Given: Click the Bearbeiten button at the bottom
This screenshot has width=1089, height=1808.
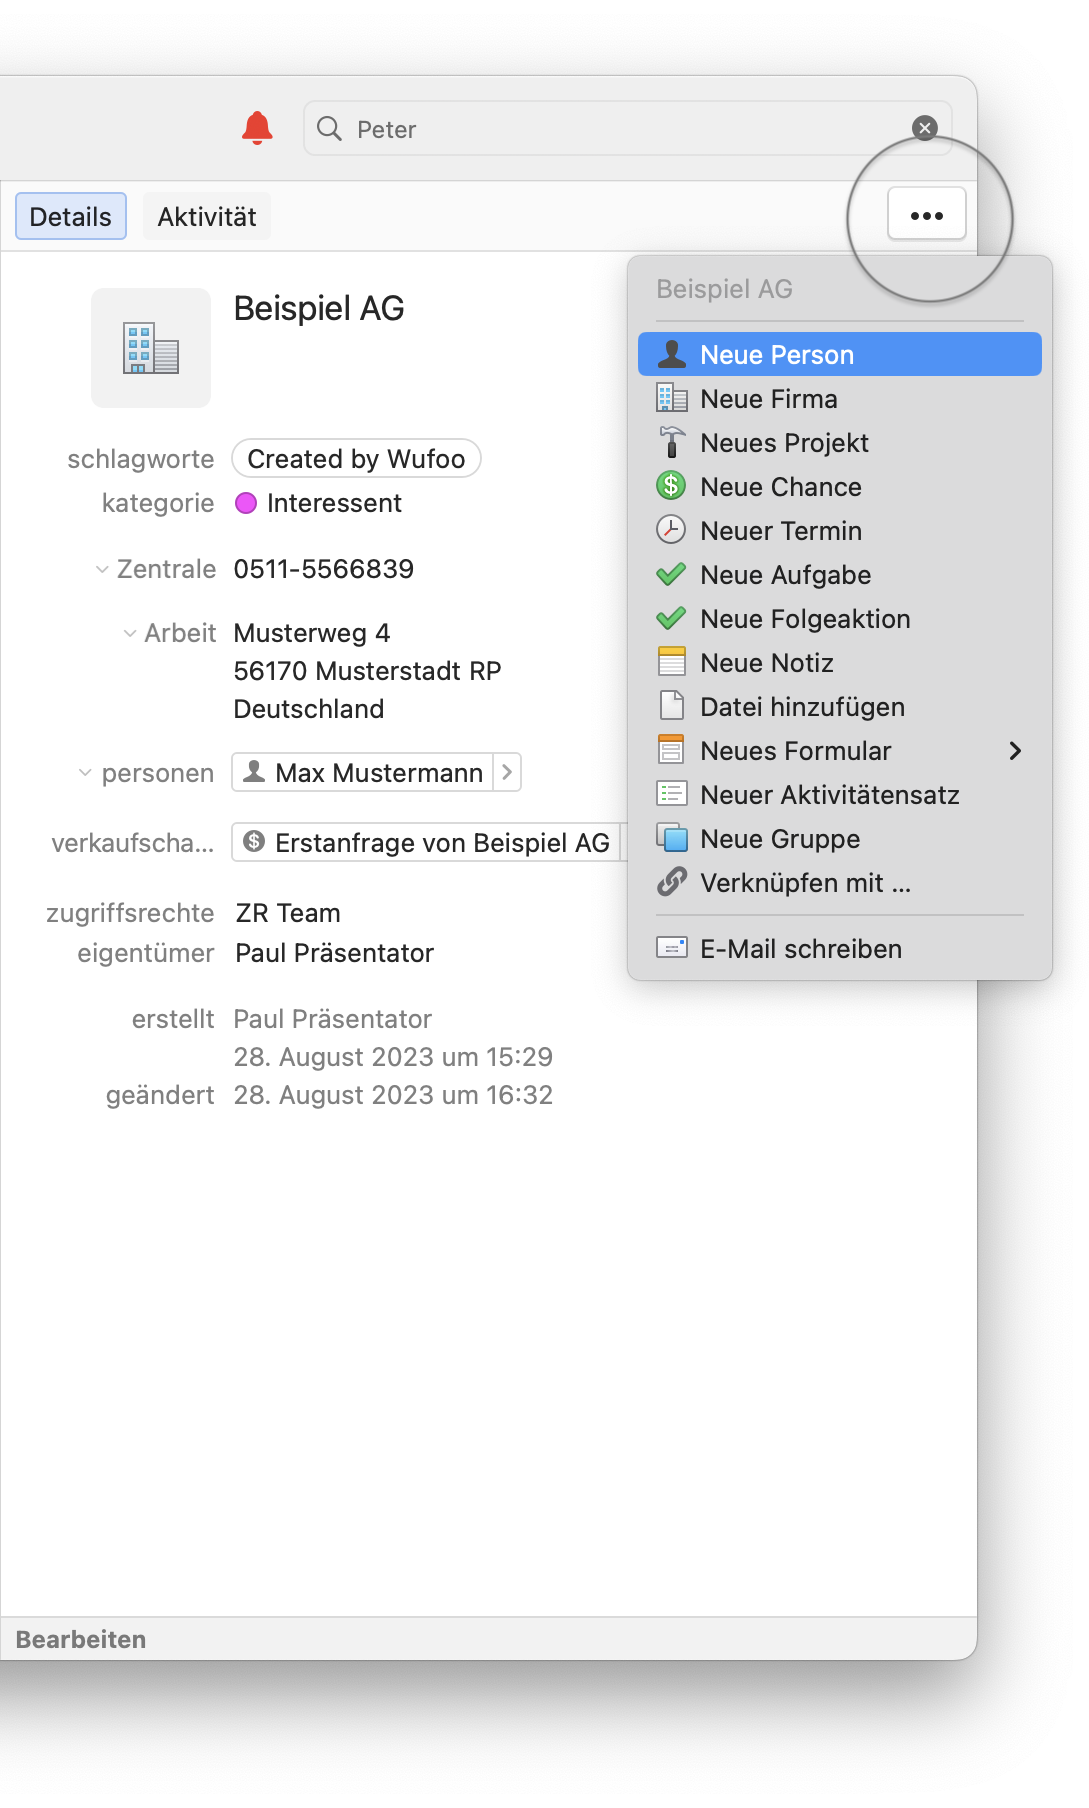Looking at the screenshot, I should point(81,1639).
